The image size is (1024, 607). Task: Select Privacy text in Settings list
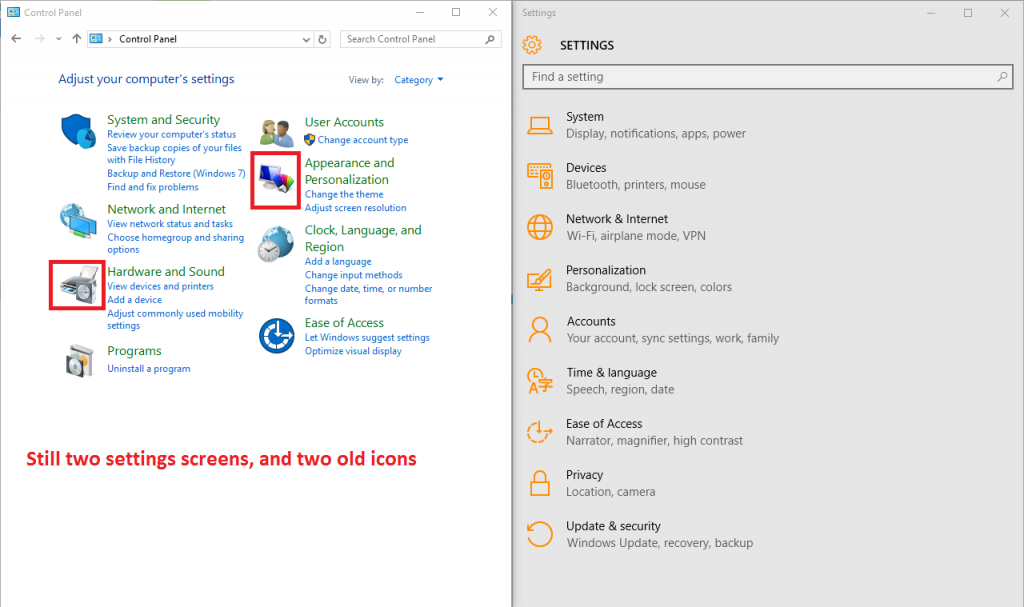tap(584, 475)
